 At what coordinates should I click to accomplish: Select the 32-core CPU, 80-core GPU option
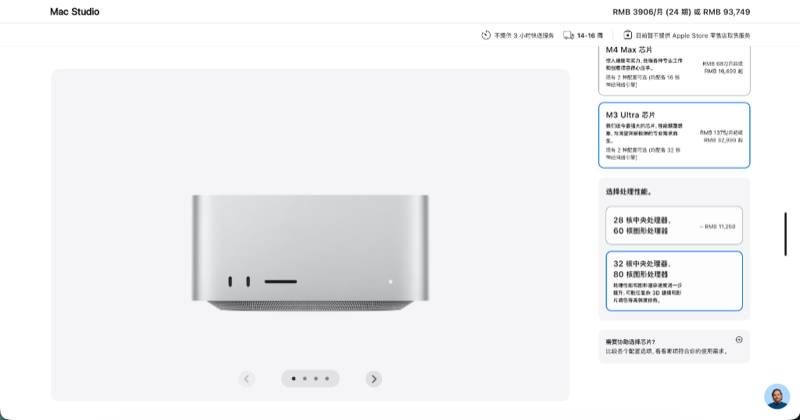pos(674,281)
